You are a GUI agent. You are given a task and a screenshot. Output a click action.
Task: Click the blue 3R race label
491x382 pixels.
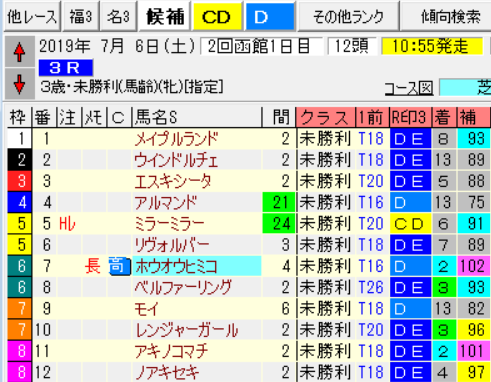click(66, 68)
